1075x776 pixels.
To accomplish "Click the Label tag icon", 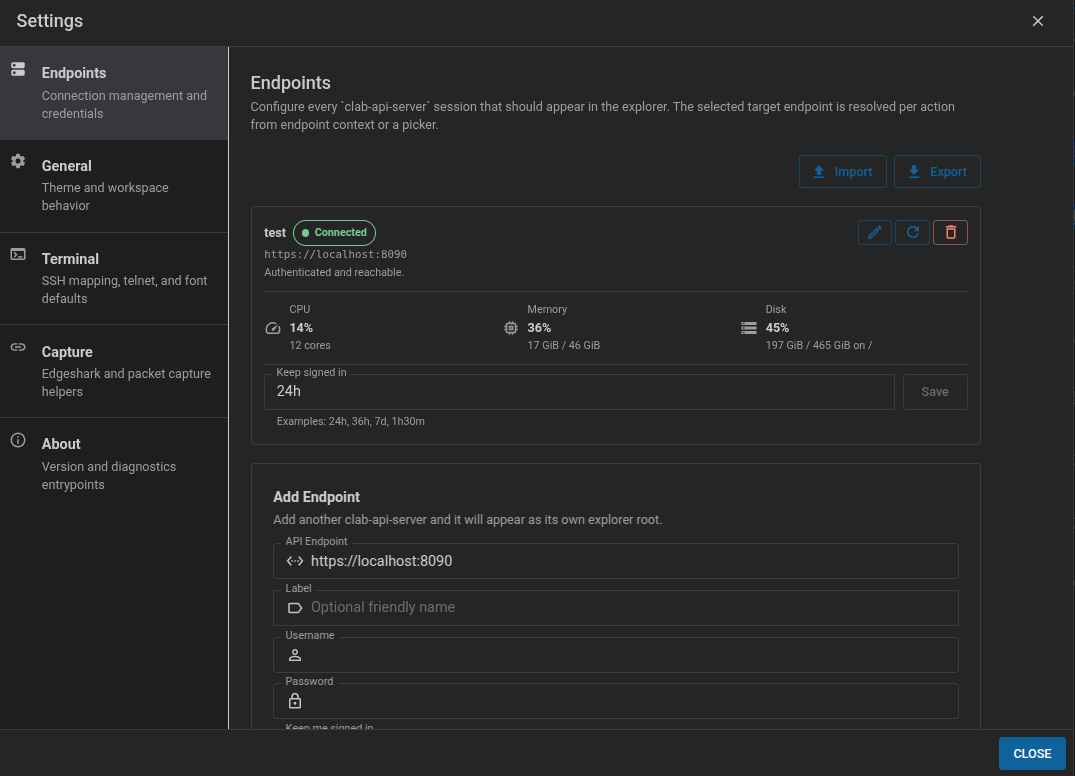I will click(x=295, y=607).
